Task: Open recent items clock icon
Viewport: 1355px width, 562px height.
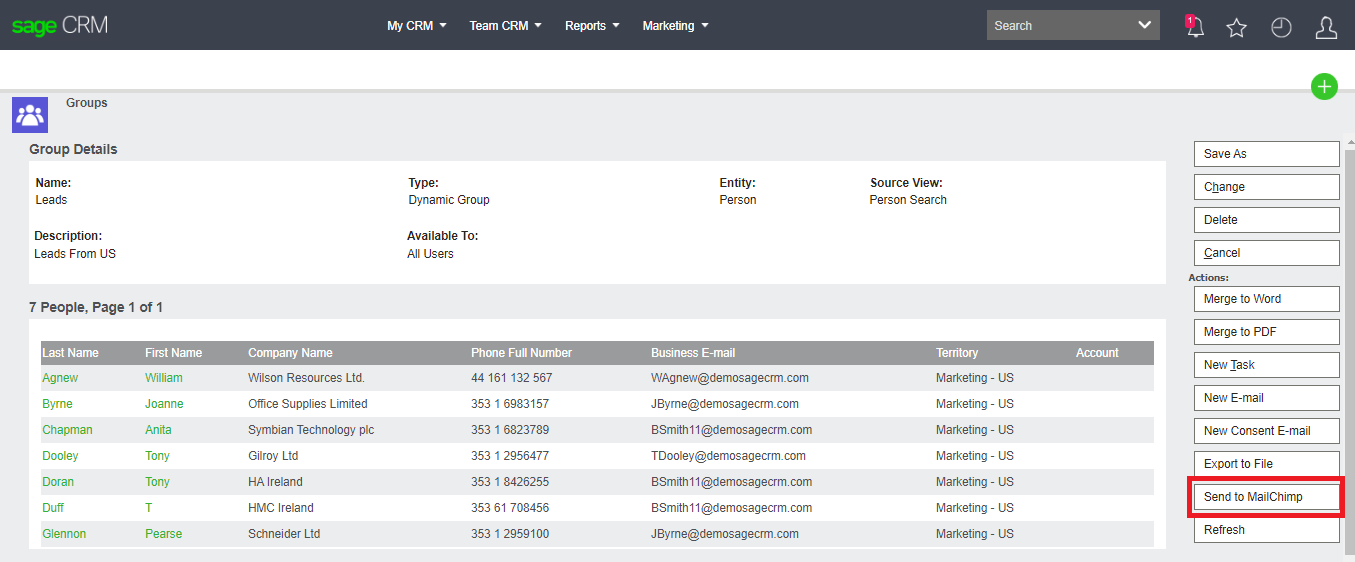Action: point(1282,27)
